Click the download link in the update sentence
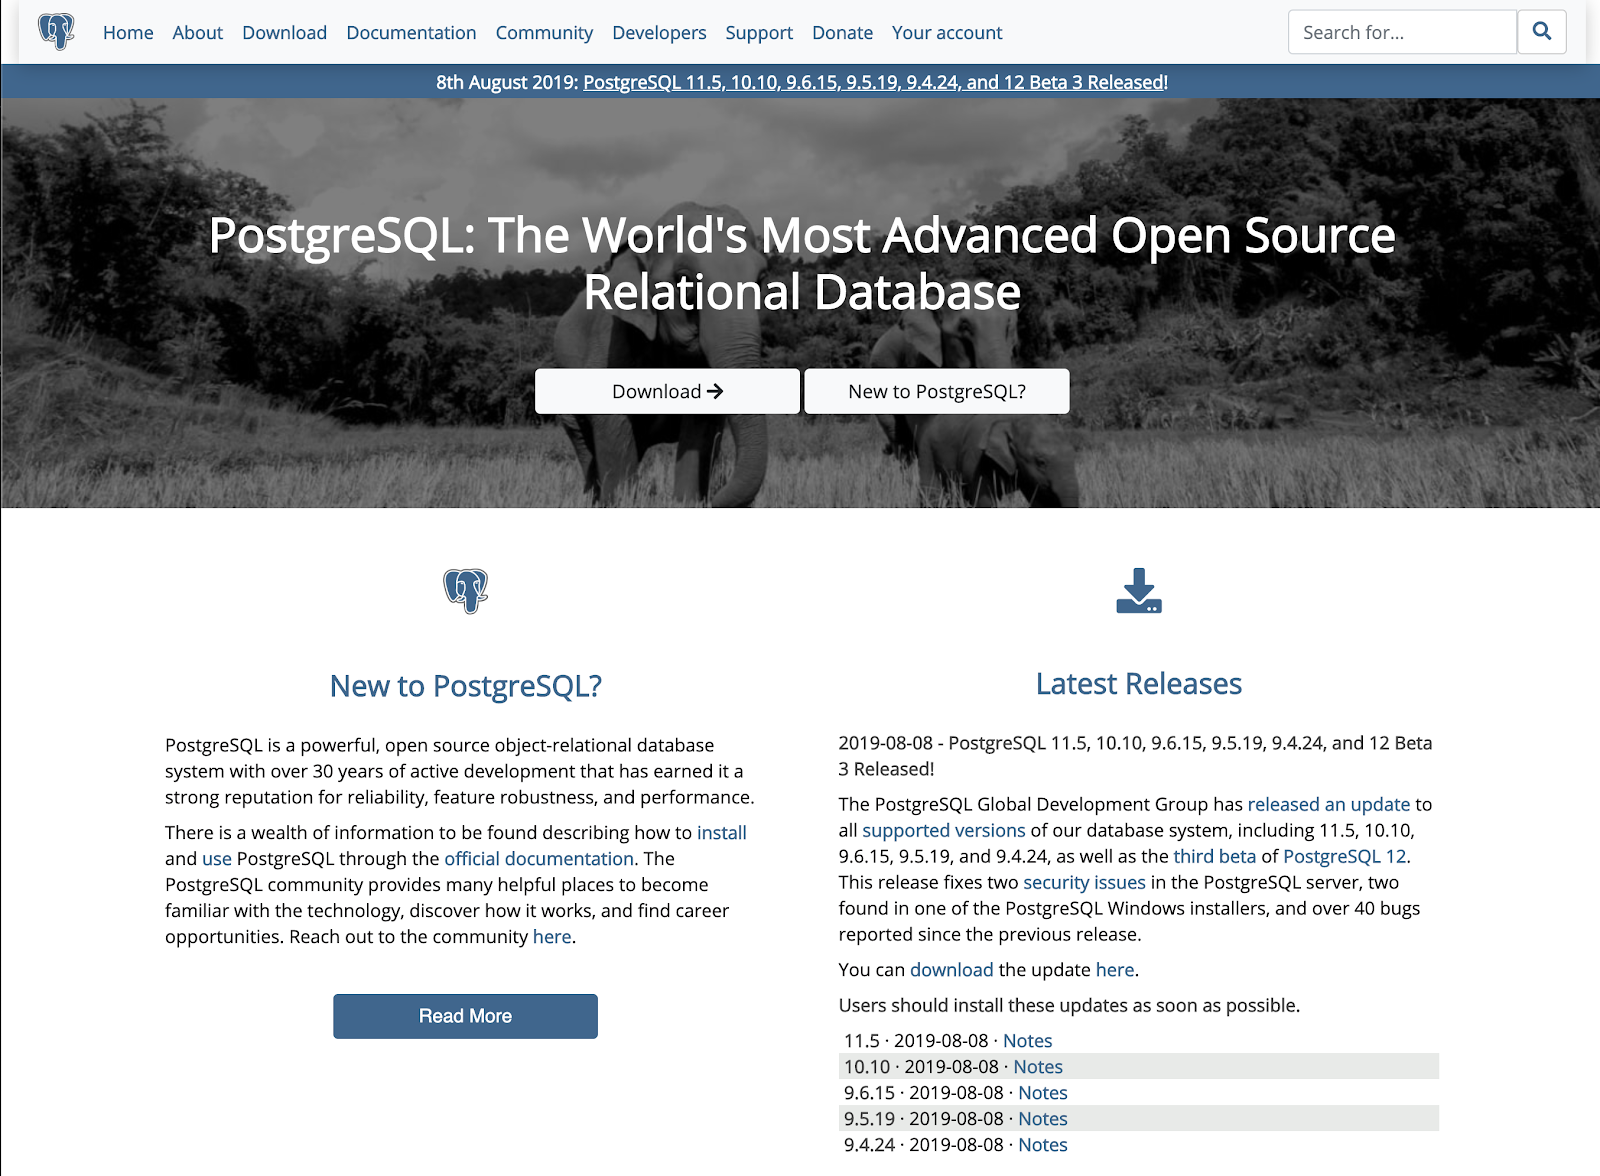1600x1176 pixels. (x=952, y=969)
